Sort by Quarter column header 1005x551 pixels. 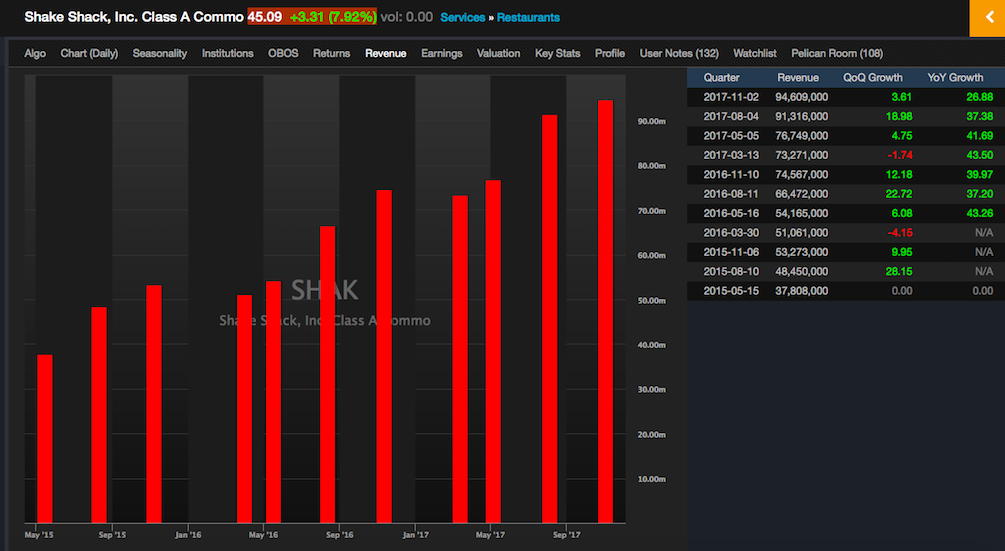tap(721, 78)
